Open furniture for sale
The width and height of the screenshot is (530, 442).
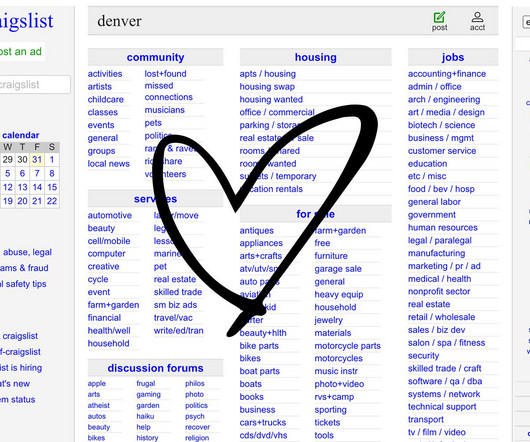click(x=331, y=256)
